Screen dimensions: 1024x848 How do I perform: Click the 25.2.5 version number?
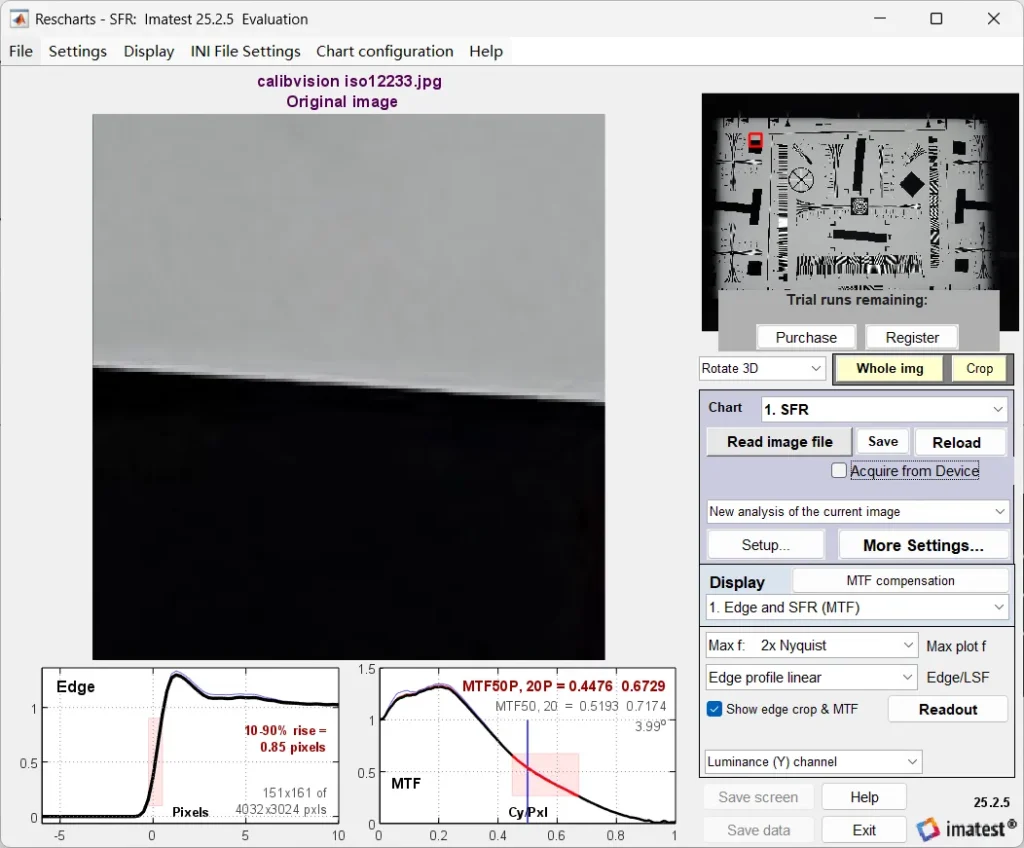pyautogui.click(x=991, y=802)
